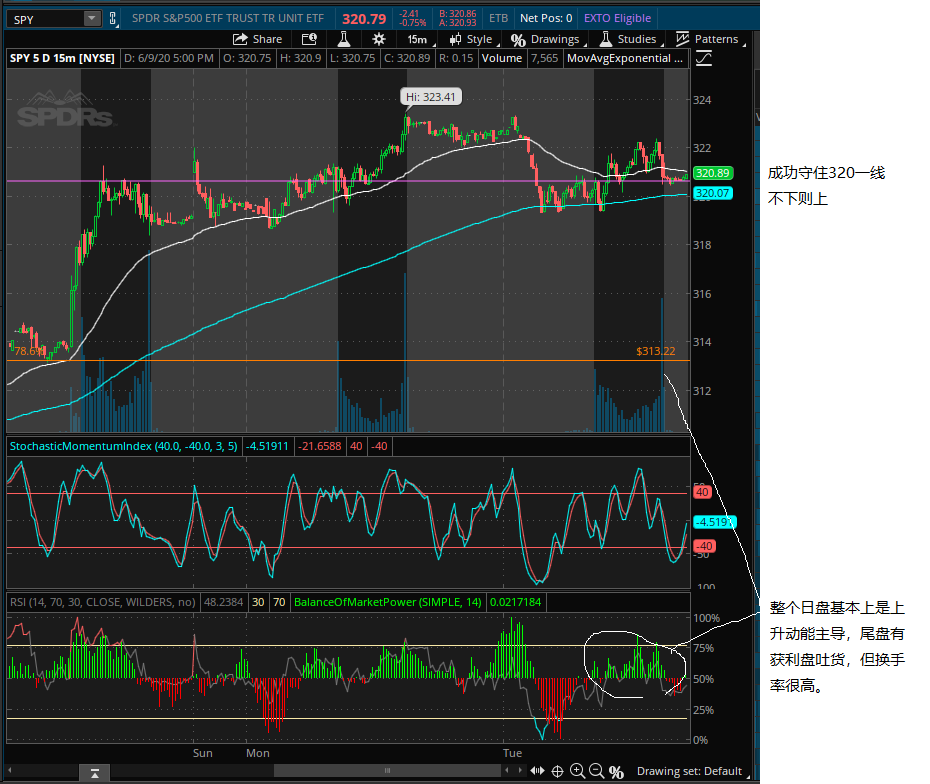Screen dimensions: 930x784
Task: Open the flask icon left of the gear
Action: [343, 39]
